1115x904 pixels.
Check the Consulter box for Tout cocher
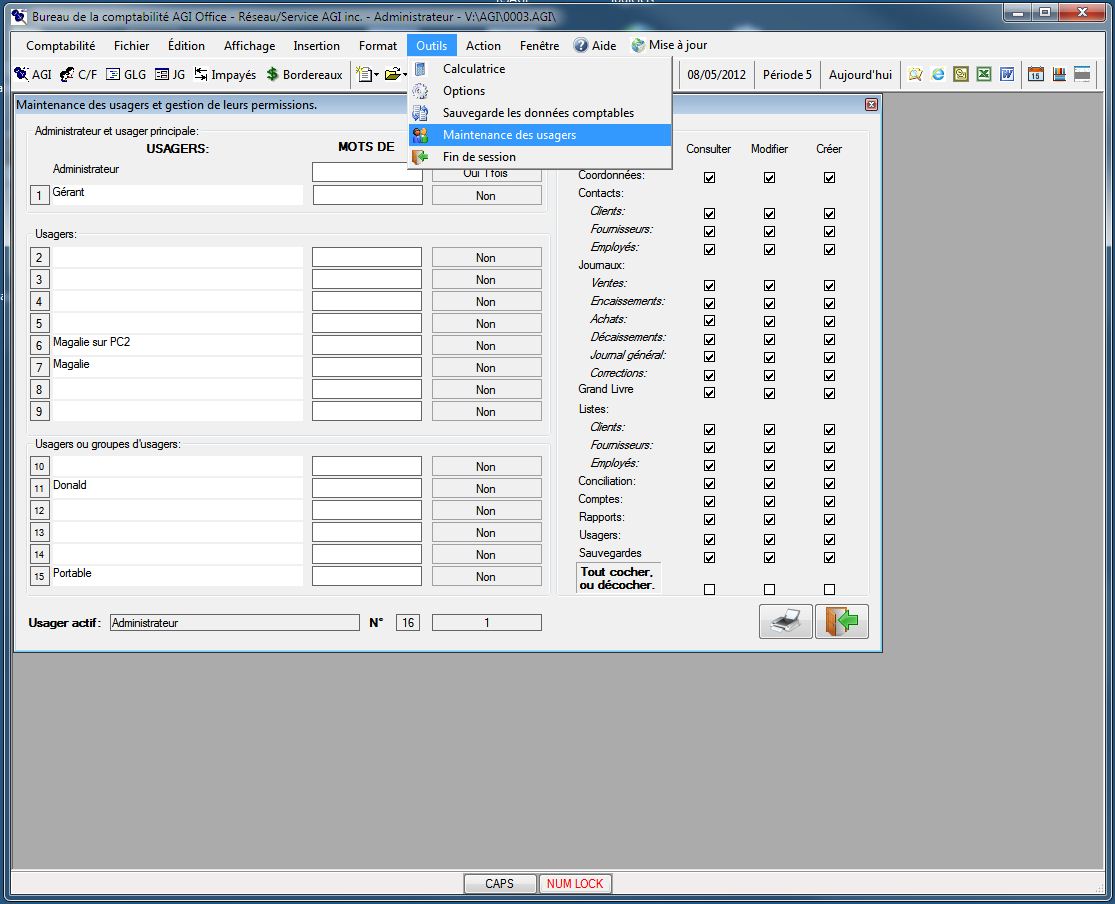click(709, 589)
